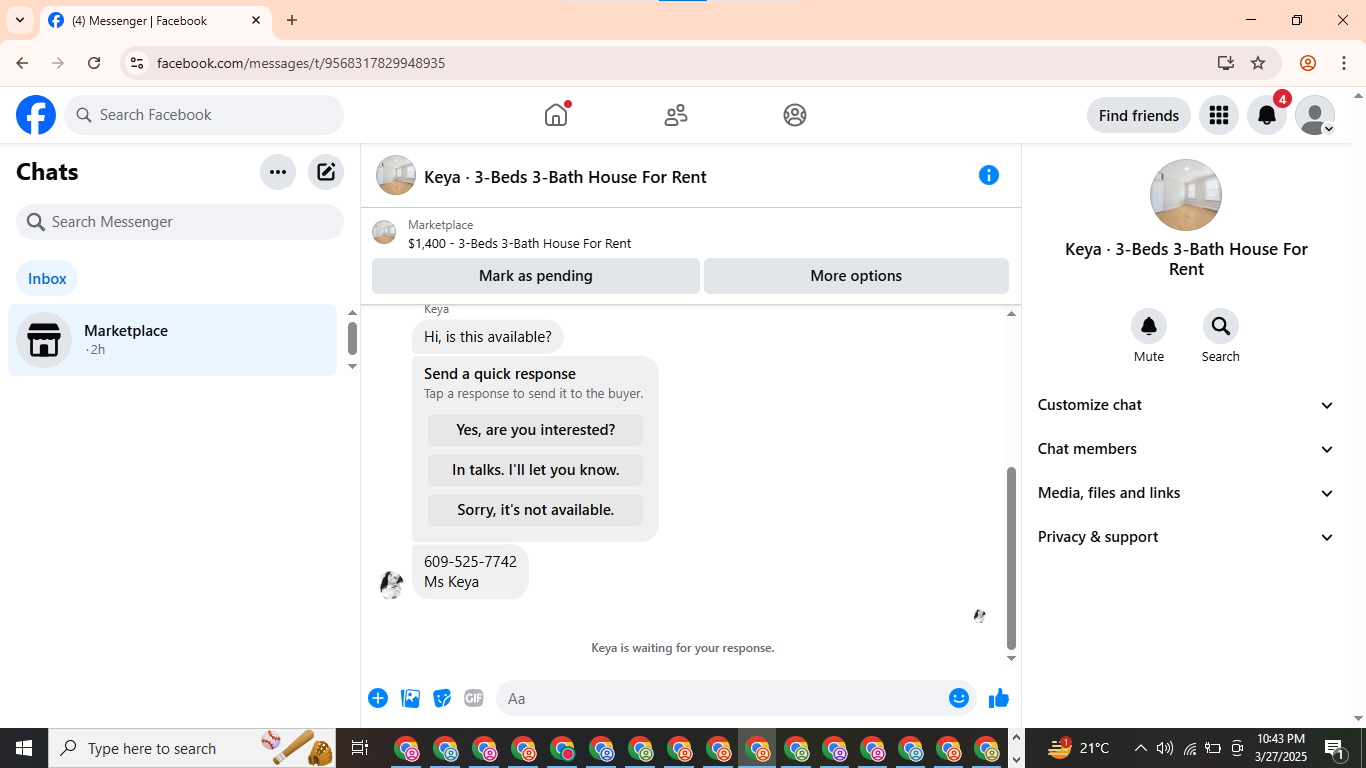Open the volume control in system tray
This screenshot has width=1366, height=768.
pos(1165,748)
